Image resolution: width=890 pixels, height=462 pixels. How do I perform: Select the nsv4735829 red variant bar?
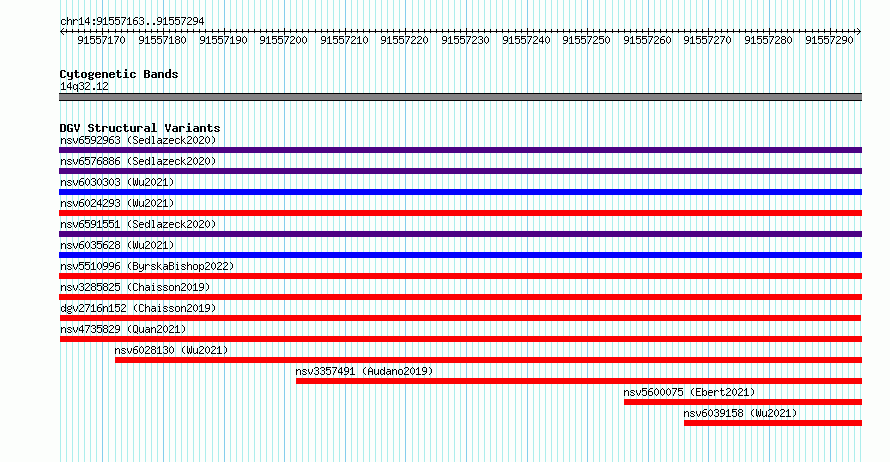click(461, 339)
